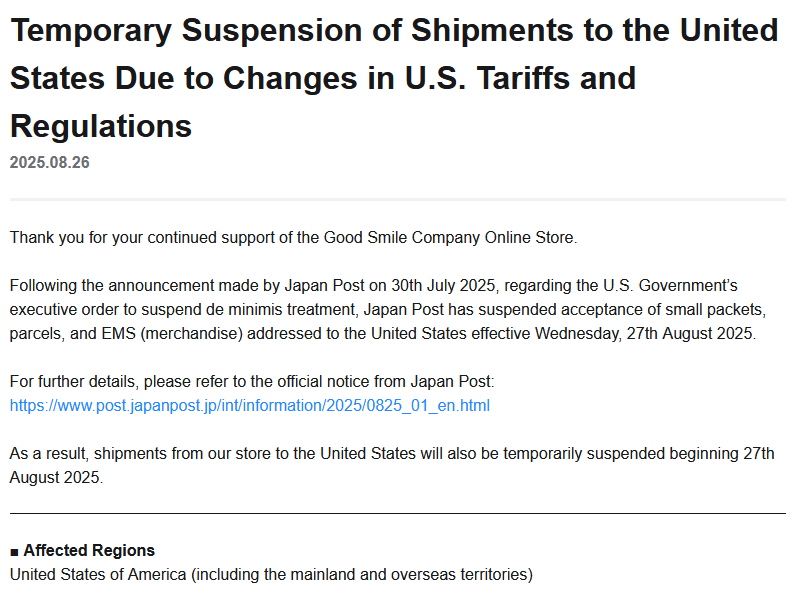Click the phrase 'de minimis treatment'
The image size is (796, 610).
(280, 310)
